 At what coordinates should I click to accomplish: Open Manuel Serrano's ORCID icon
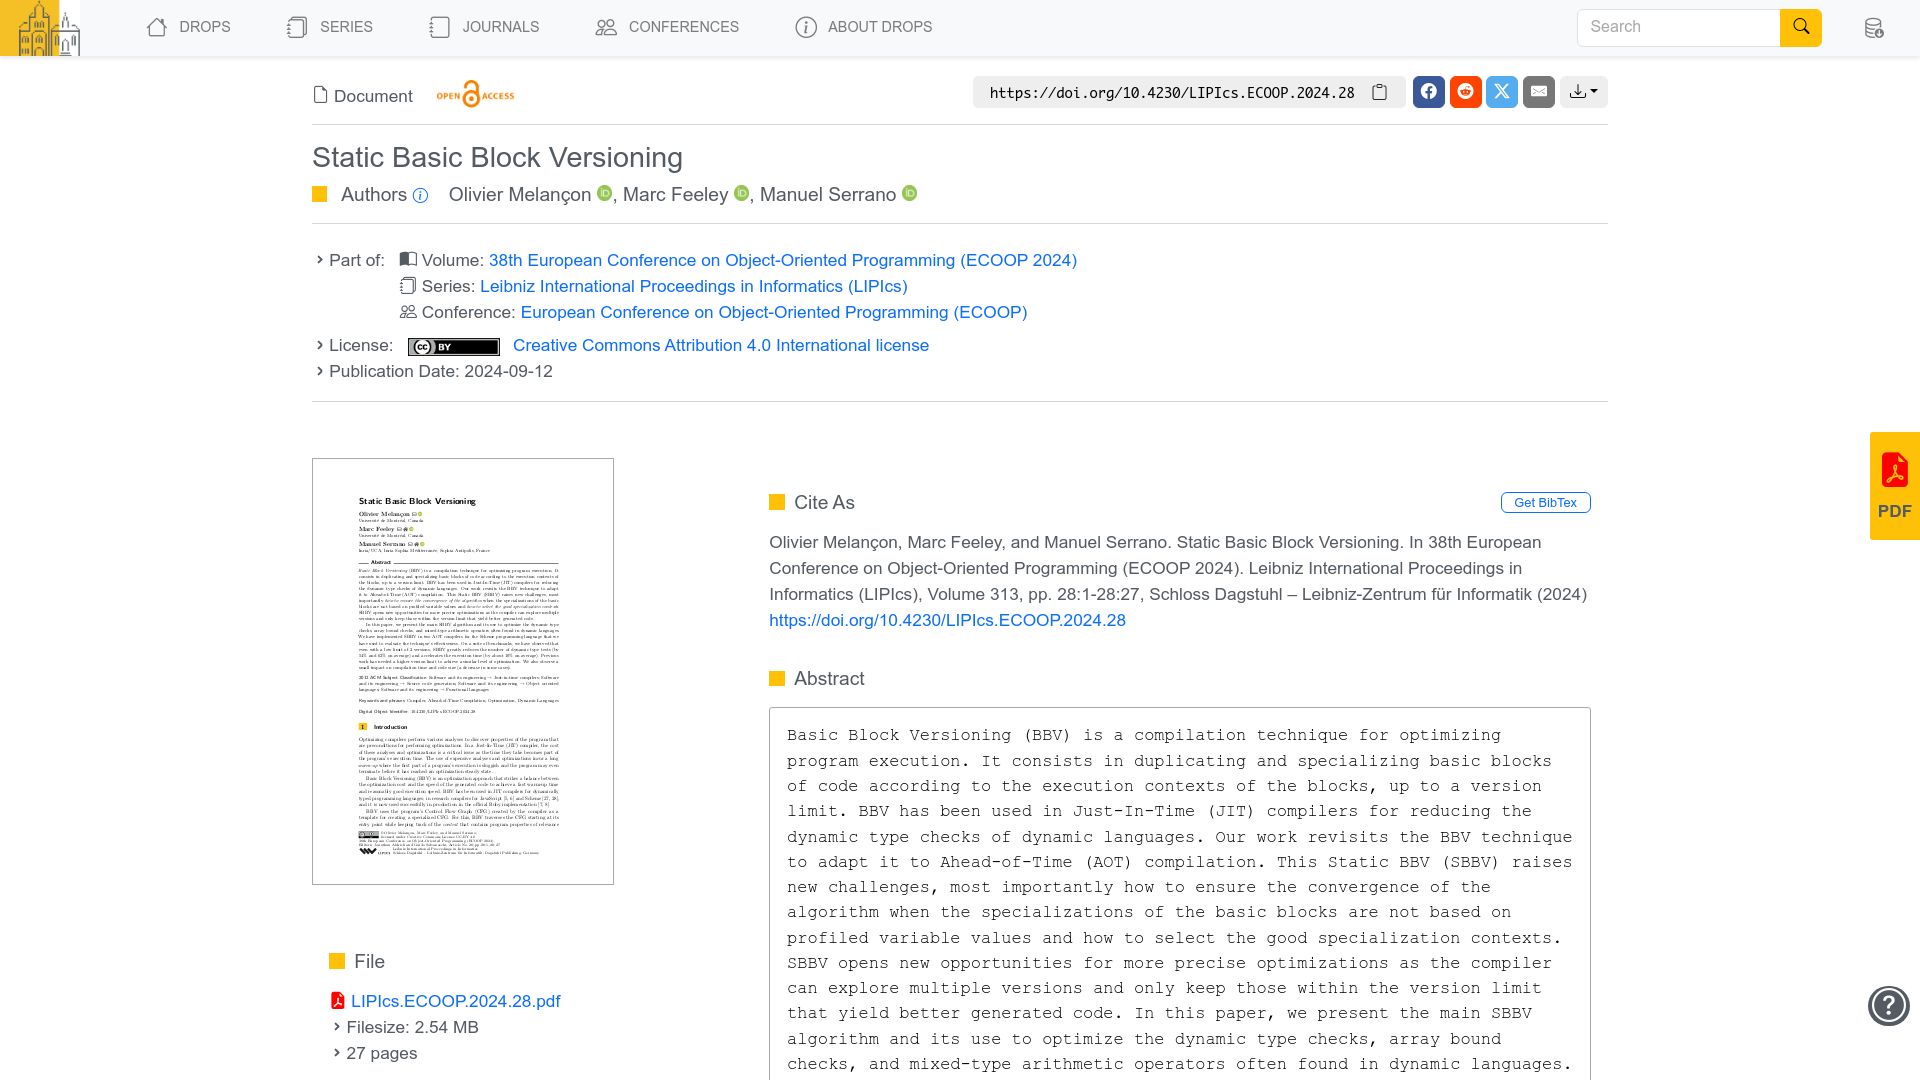[910, 193]
